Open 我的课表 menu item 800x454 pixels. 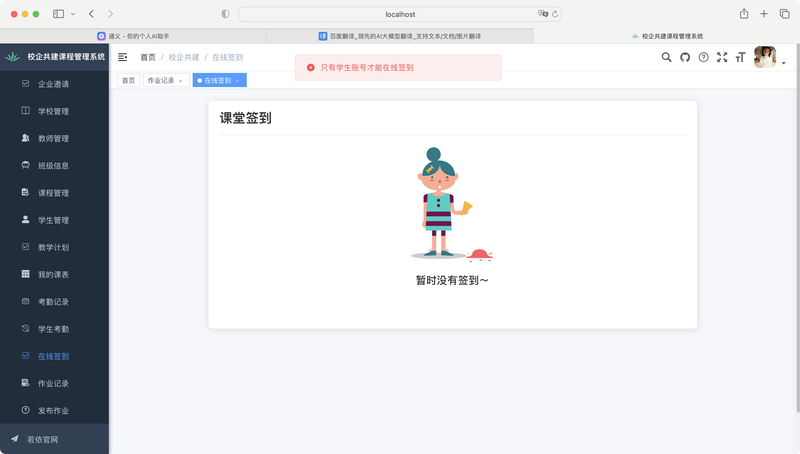54,274
